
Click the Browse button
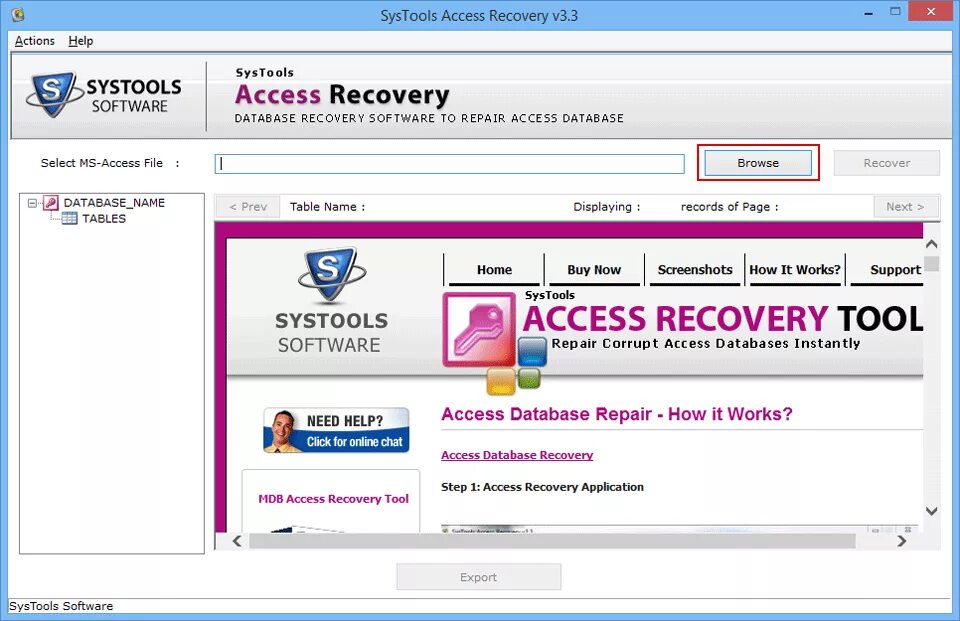pyautogui.click(x=757, y=162)
